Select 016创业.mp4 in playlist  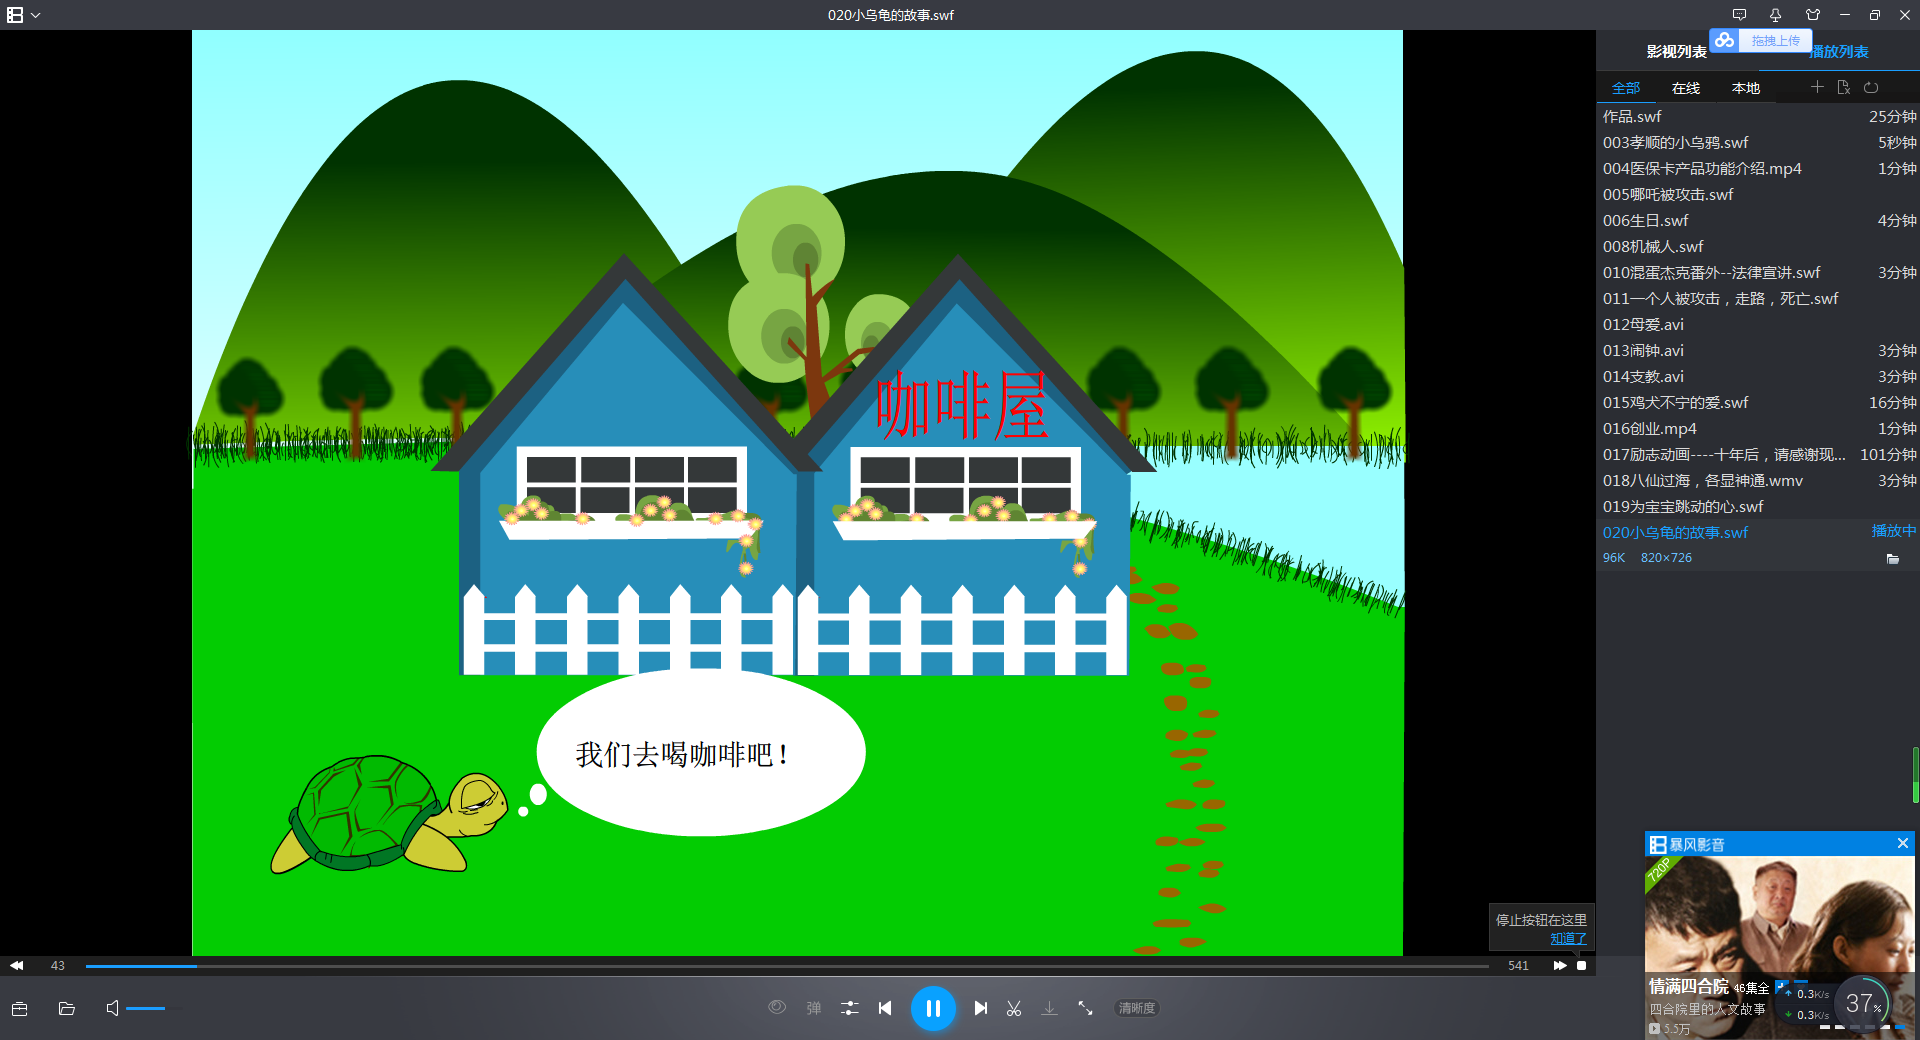(1758, 429)
